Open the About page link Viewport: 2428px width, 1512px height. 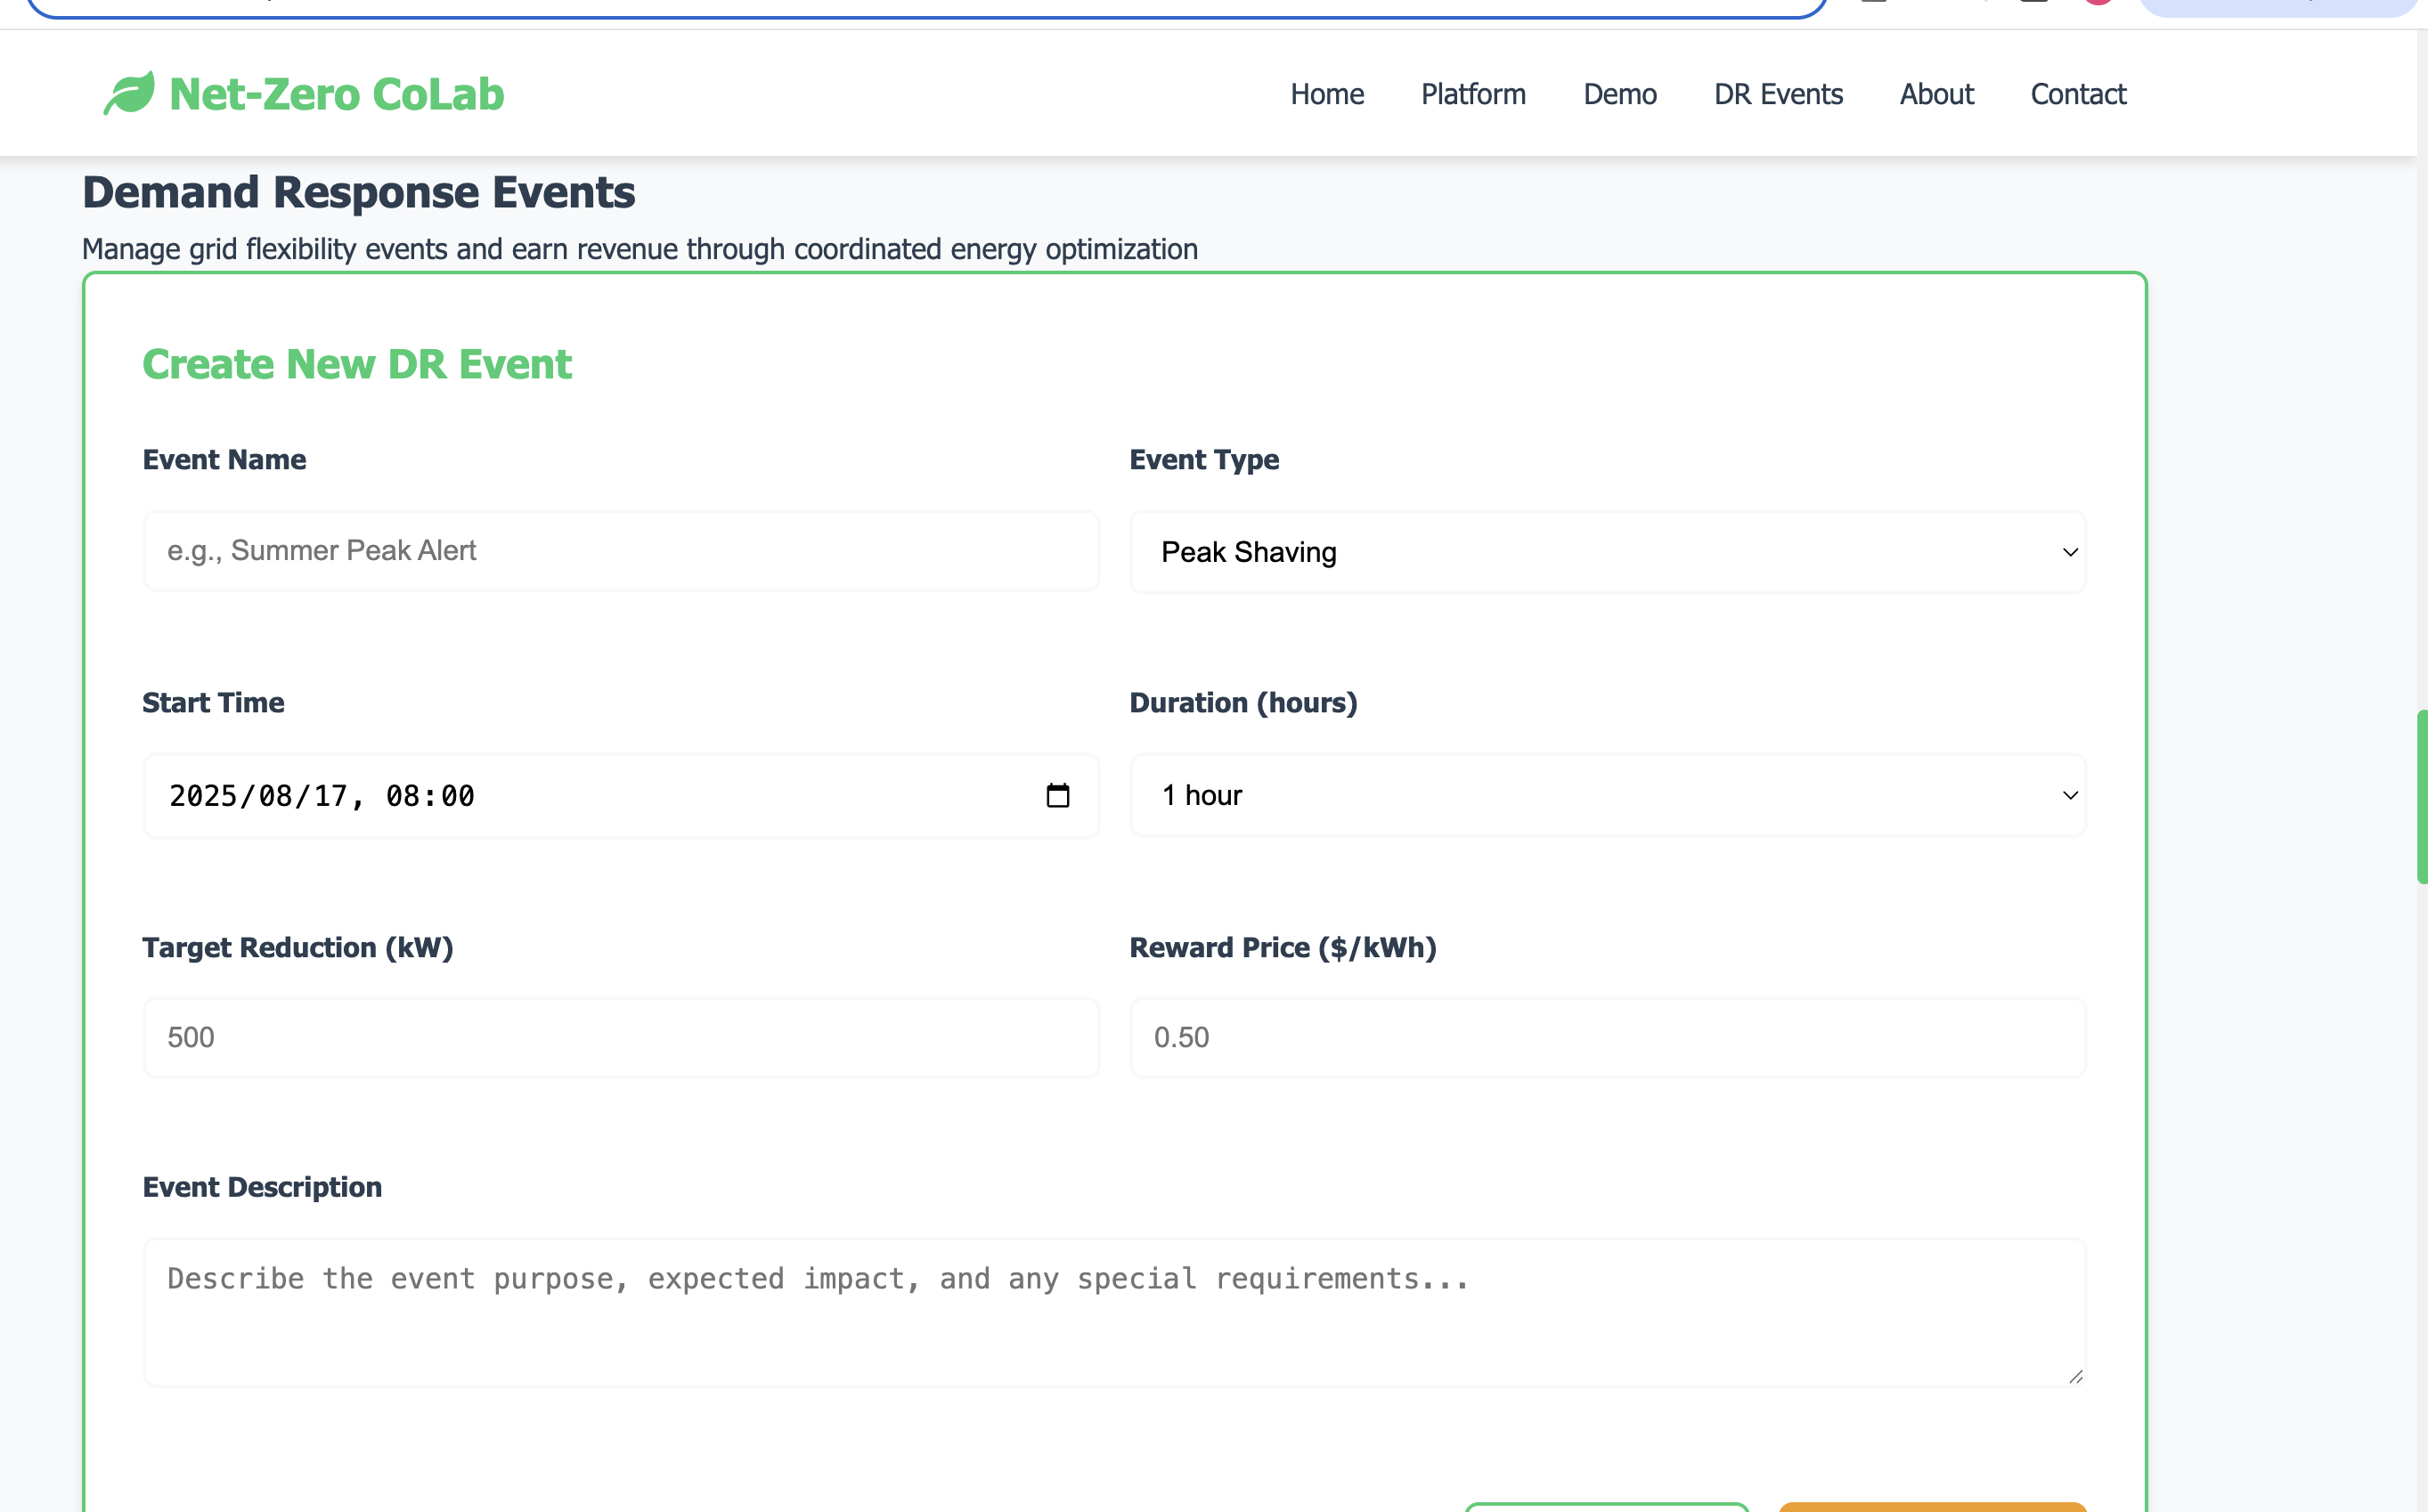[x=1936, y=94]
